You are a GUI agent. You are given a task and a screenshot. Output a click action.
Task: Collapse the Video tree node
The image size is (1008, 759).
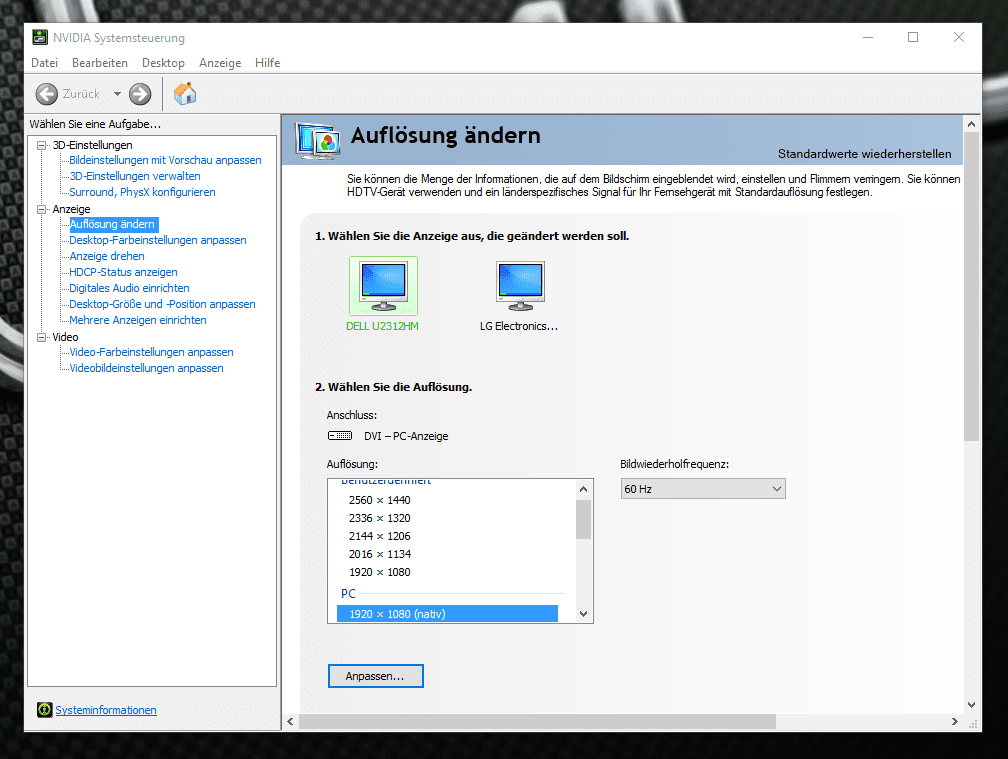pos(42,337)
